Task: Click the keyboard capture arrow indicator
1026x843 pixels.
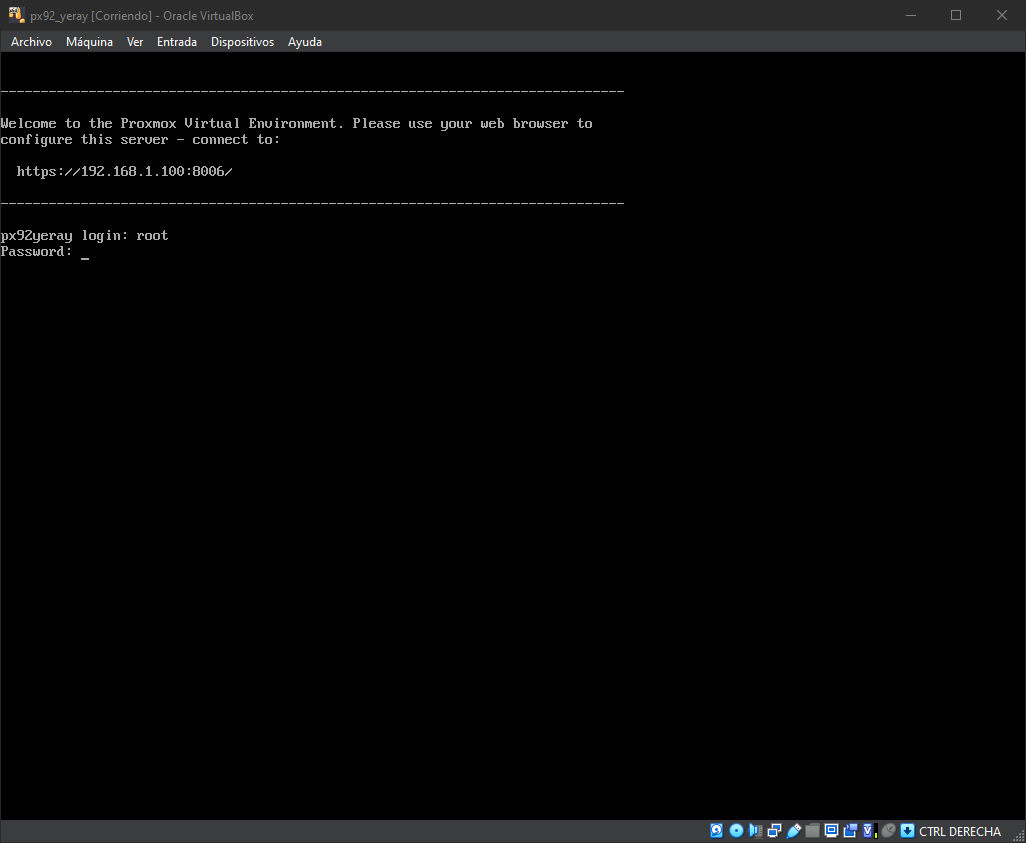Action: tap(907, 831)
